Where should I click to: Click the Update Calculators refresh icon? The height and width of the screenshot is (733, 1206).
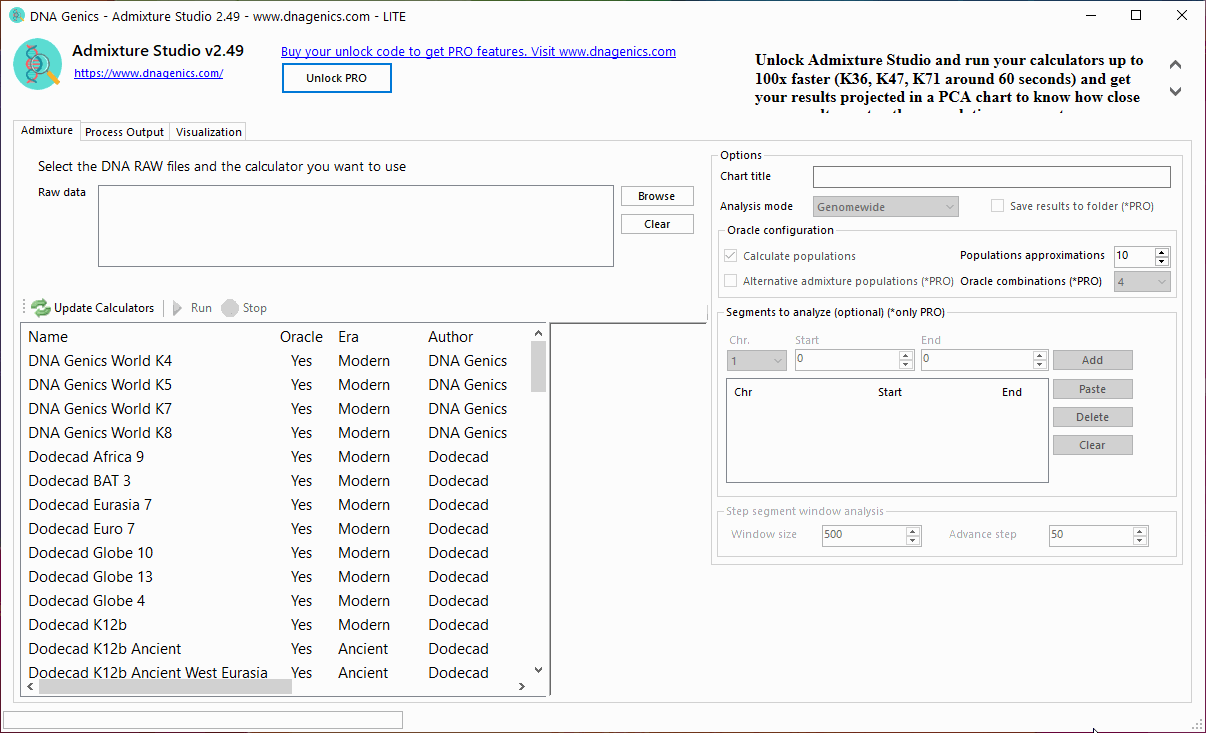(x=40, y=307)
